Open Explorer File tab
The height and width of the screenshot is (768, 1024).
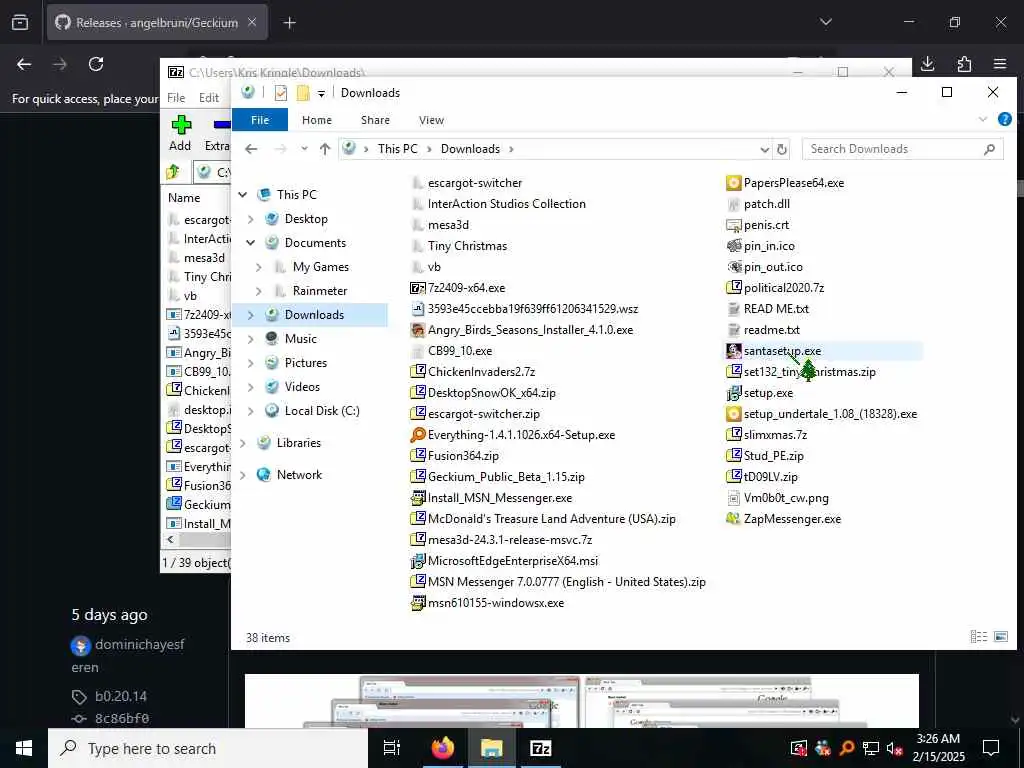(260, 120)
